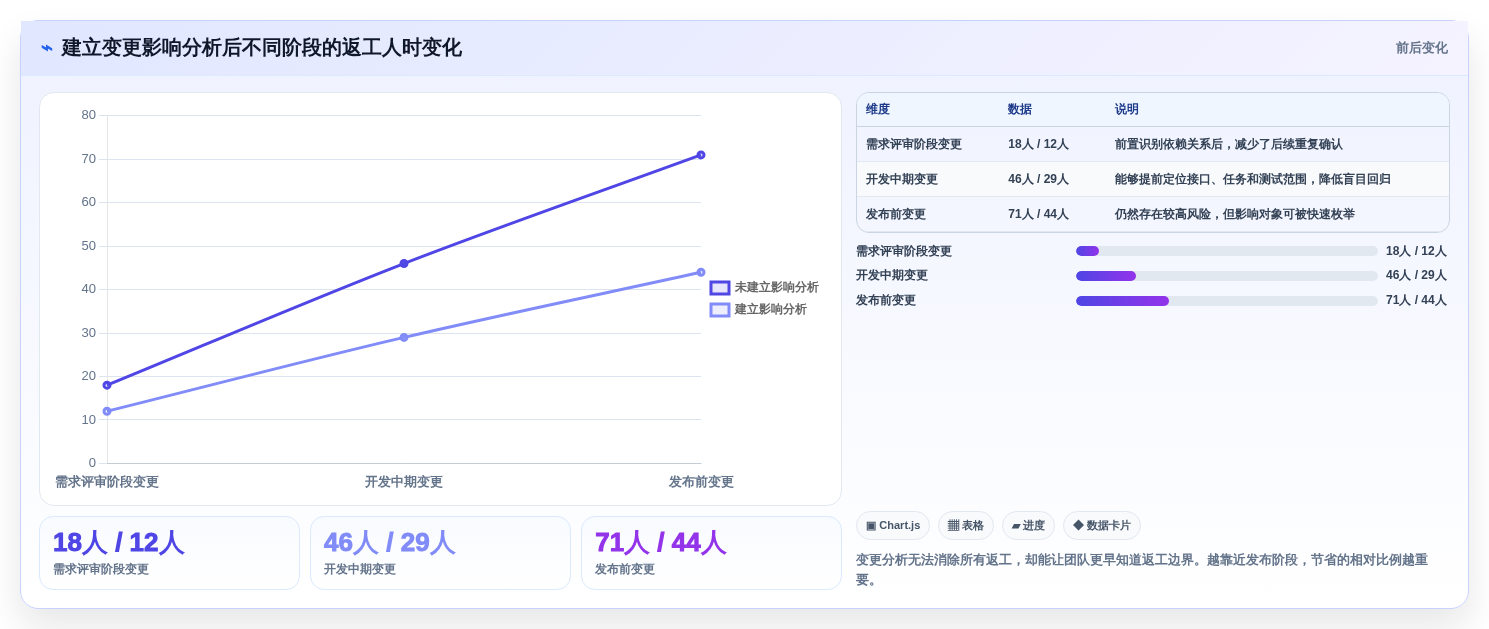Click the summary note starting 变更分析无法消除
The image size is (1489, 629).
point(1142,570)
